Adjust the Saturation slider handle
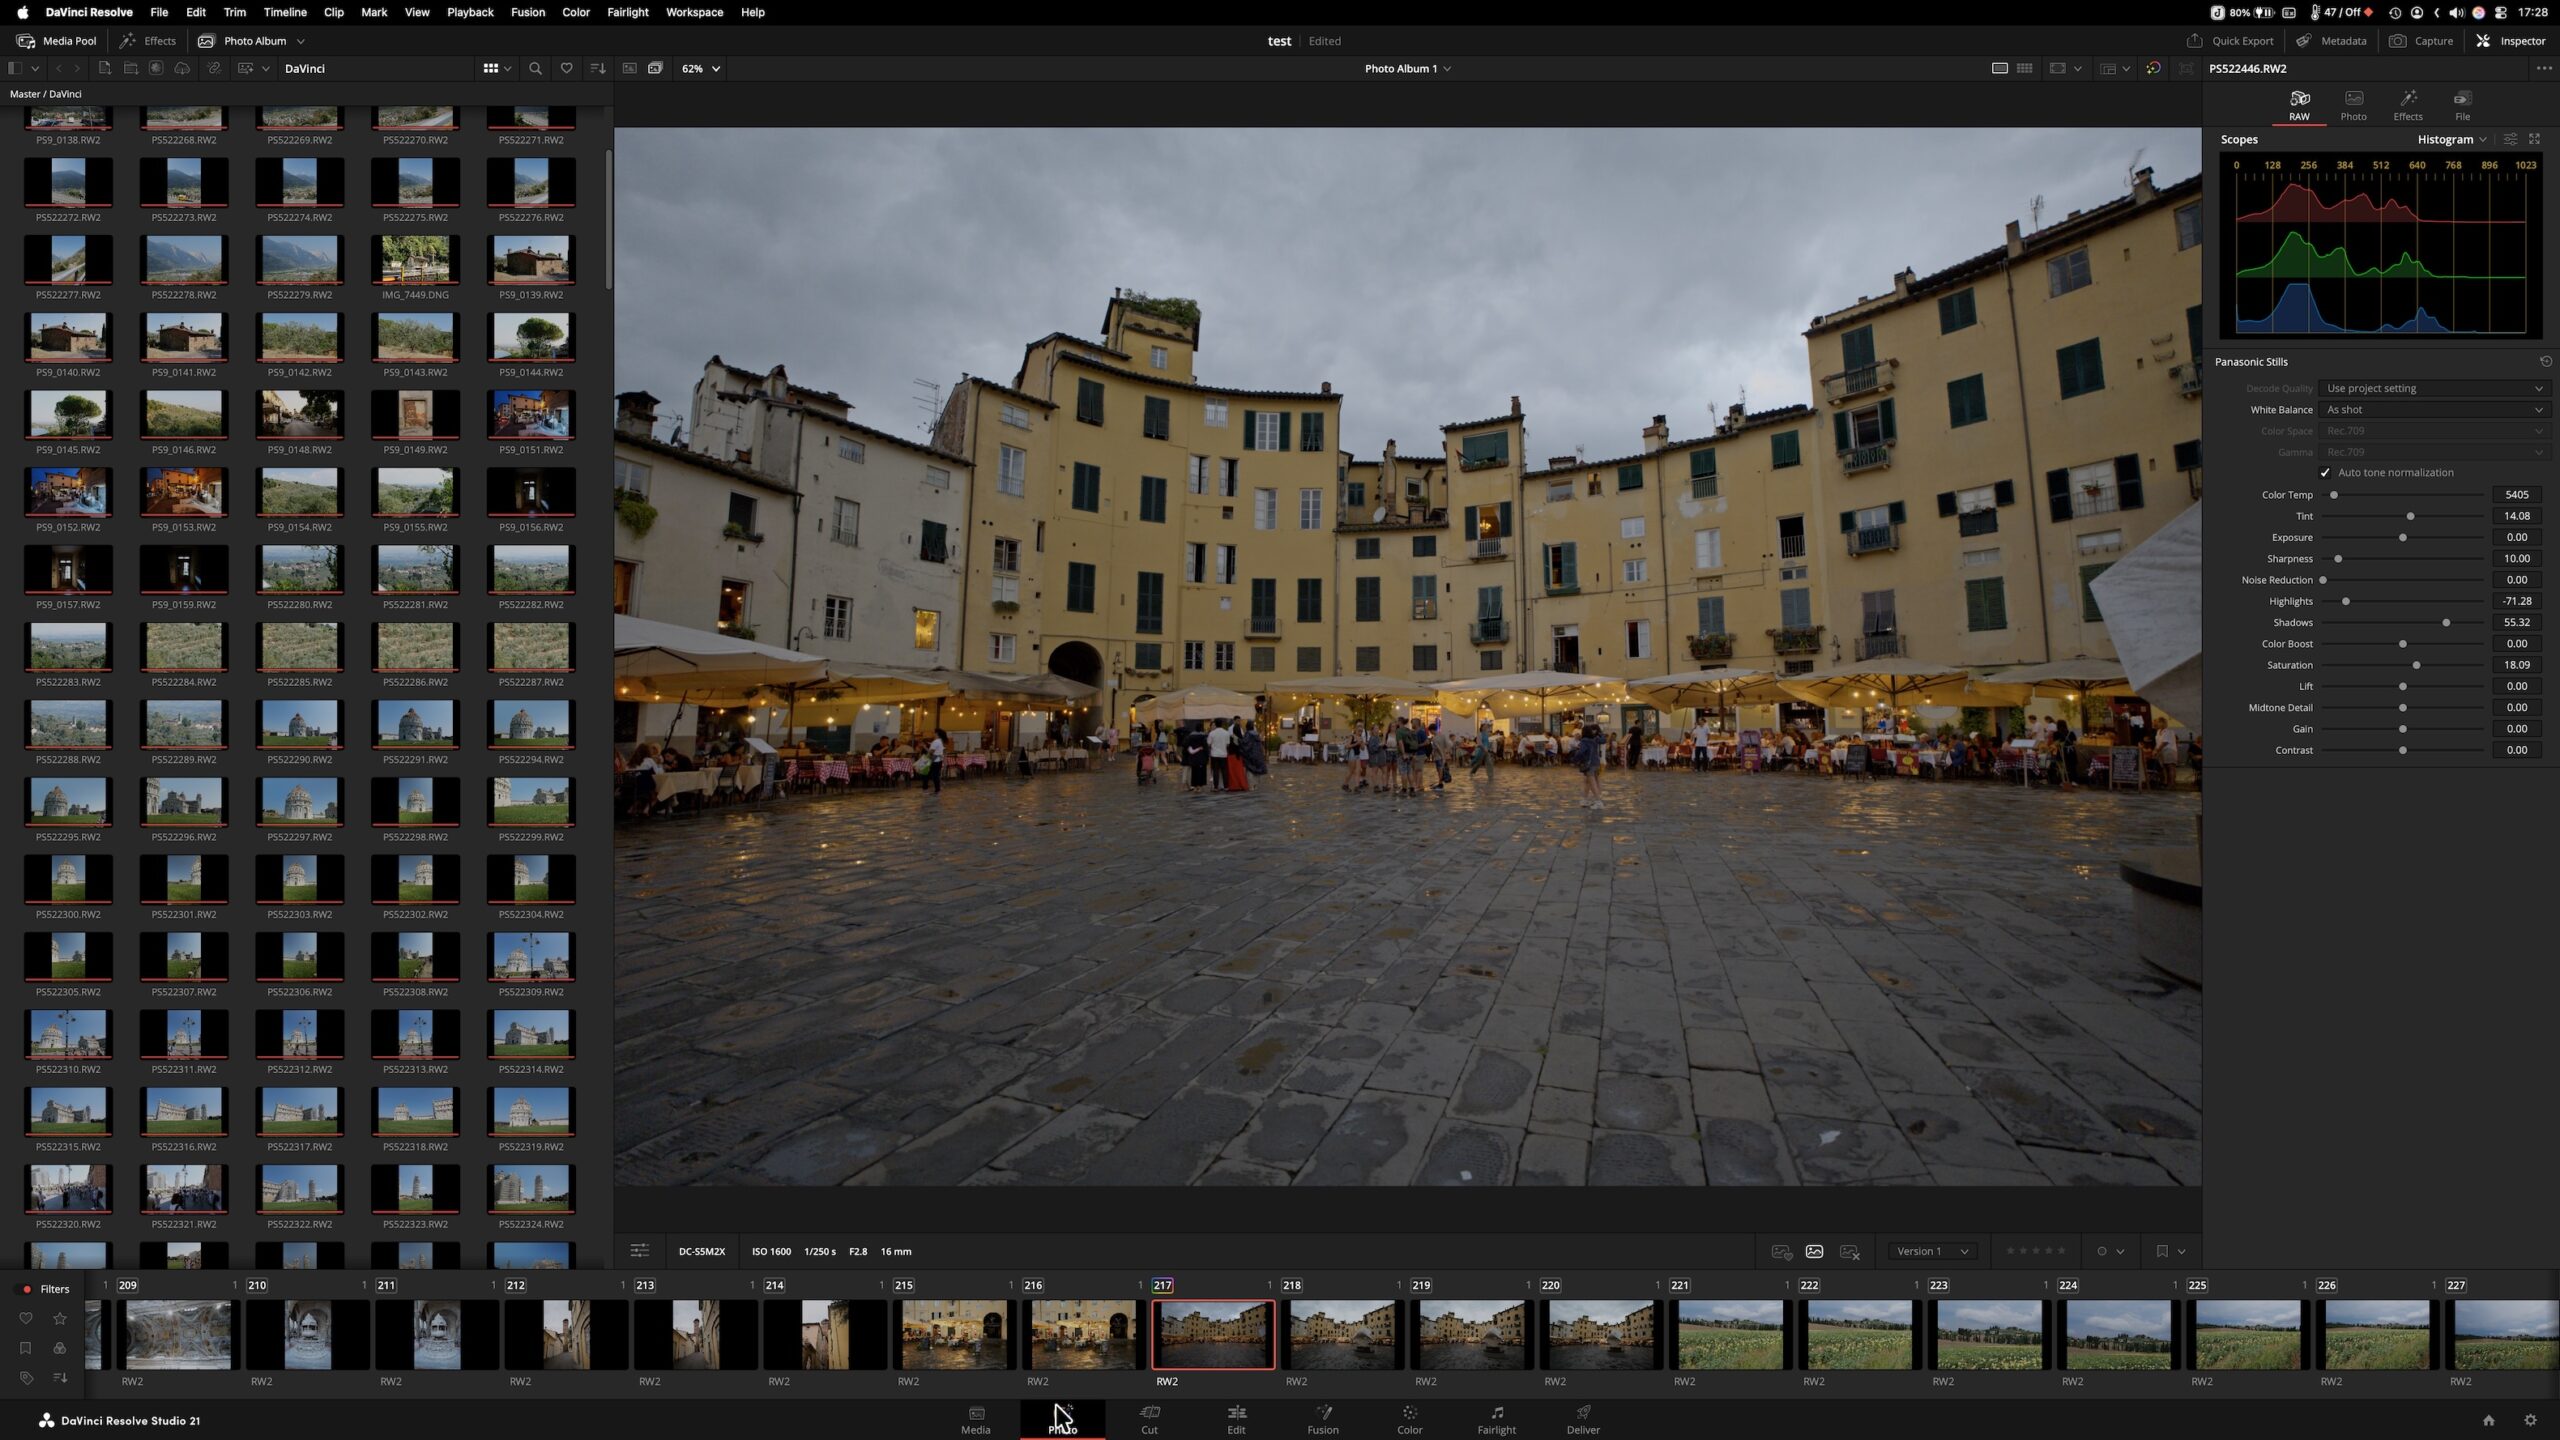The height and width of the screenshot is (1440, 2560). coord(2417,665)
